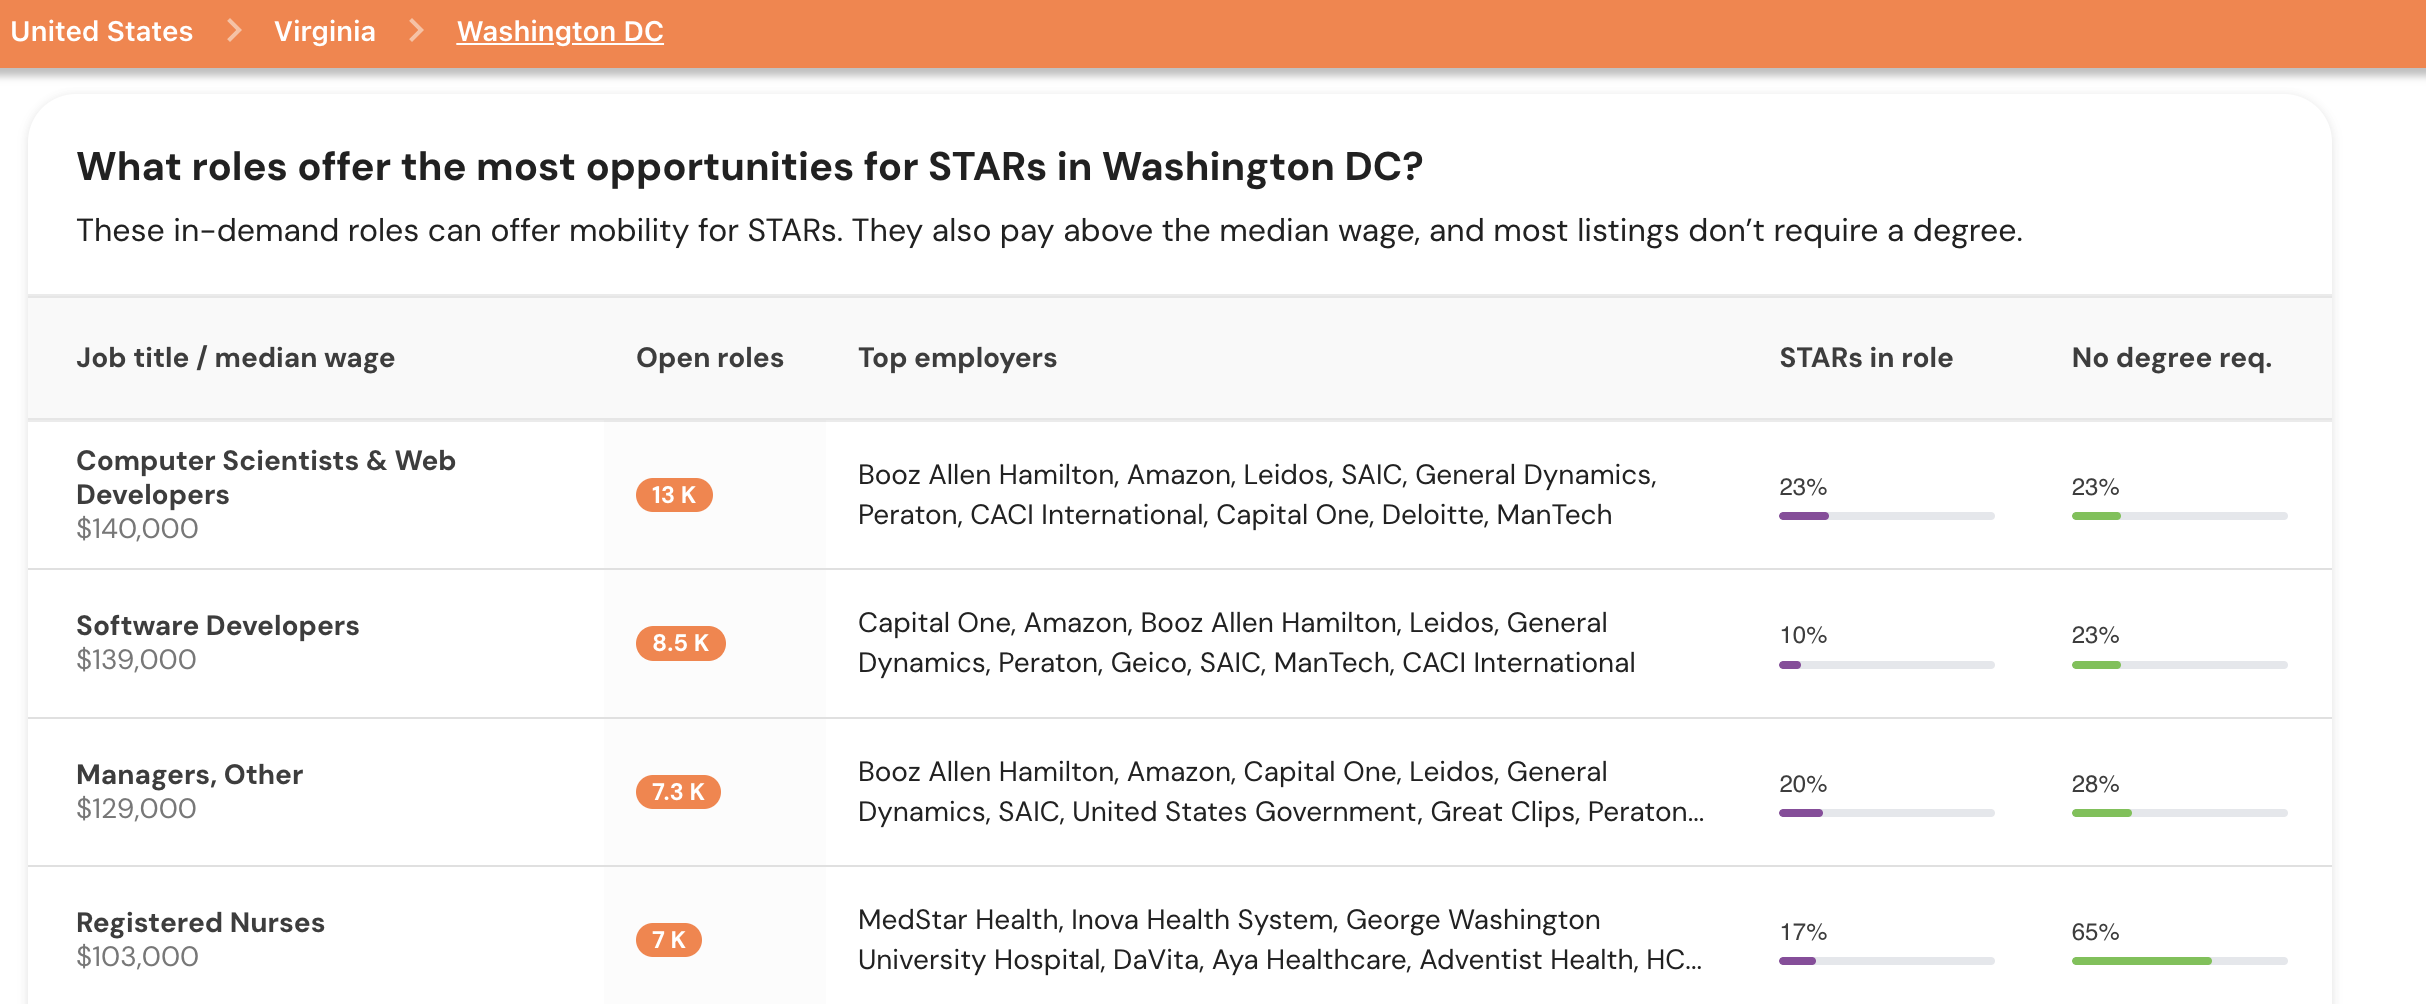Open the Washington DC breadcrumb link
This screenshot has height=1004, width=2426.
[560, 31]
